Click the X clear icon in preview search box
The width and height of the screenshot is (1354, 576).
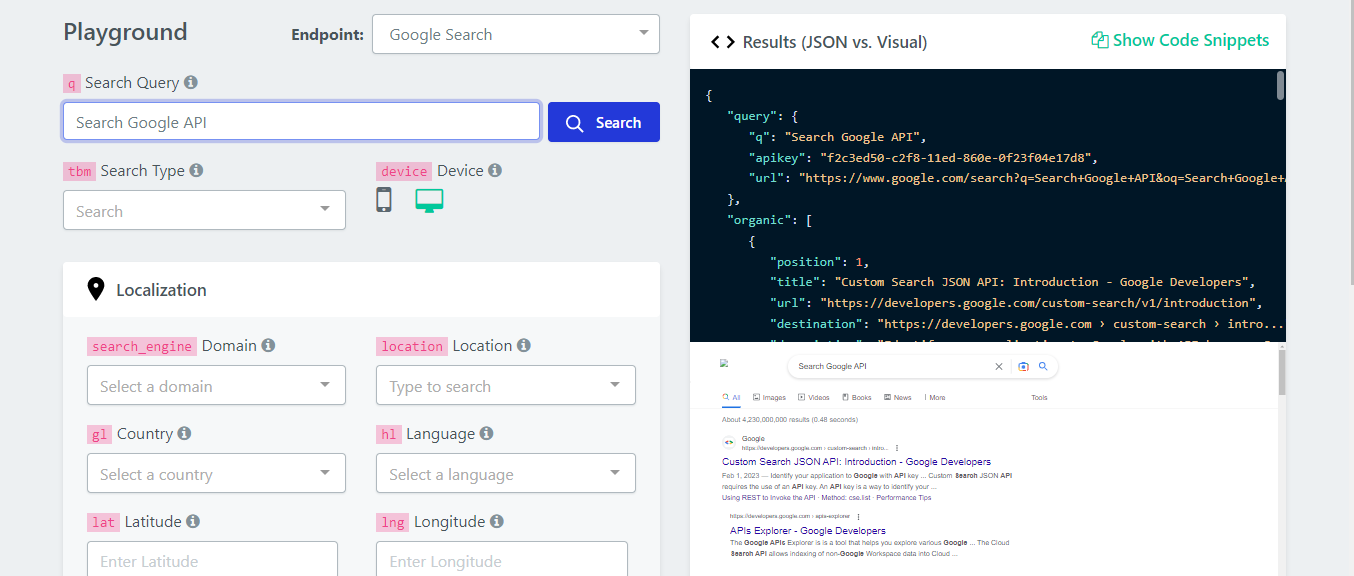pos(998,367)
